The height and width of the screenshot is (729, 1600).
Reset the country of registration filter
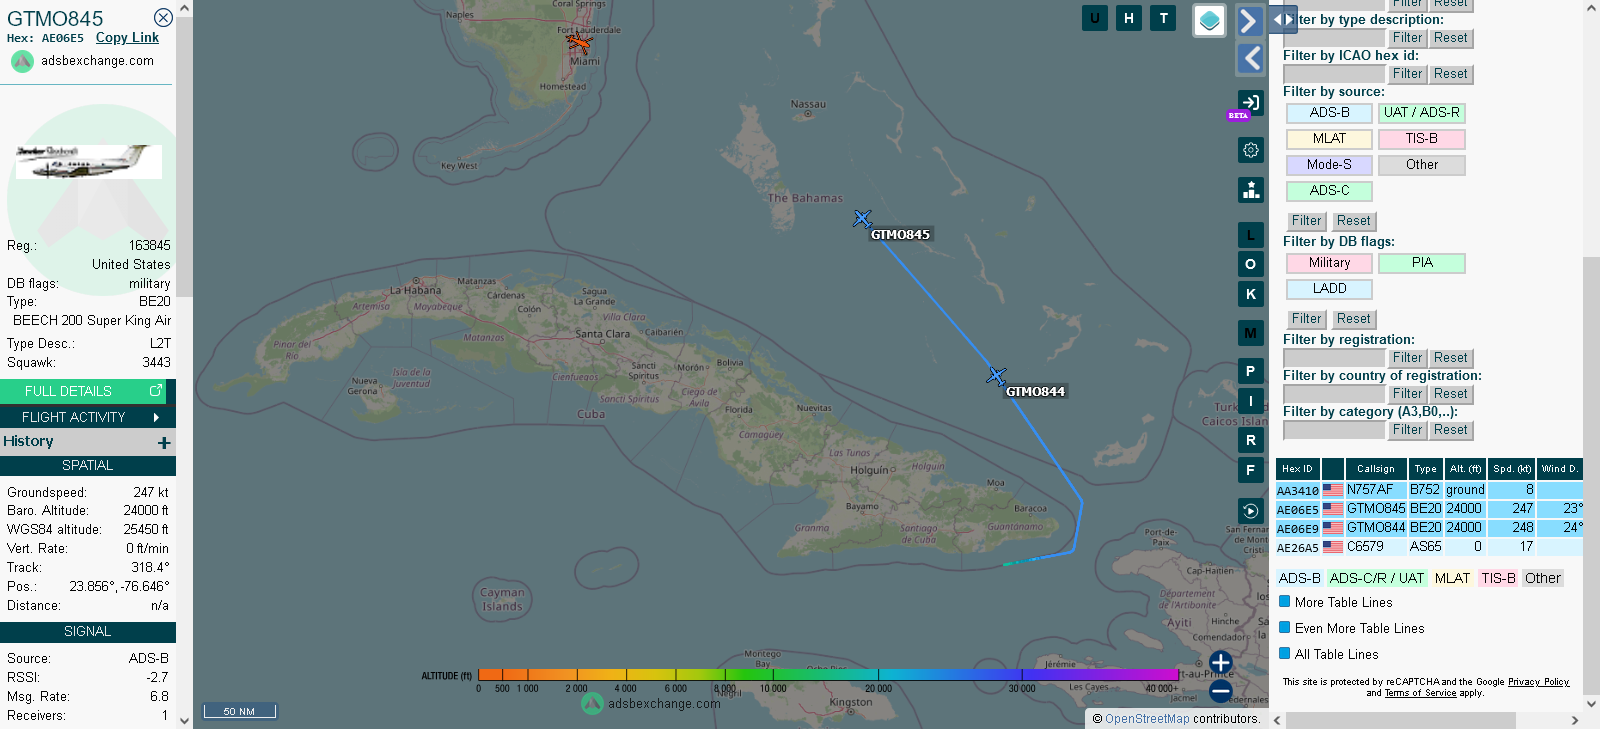point(1450,394)
